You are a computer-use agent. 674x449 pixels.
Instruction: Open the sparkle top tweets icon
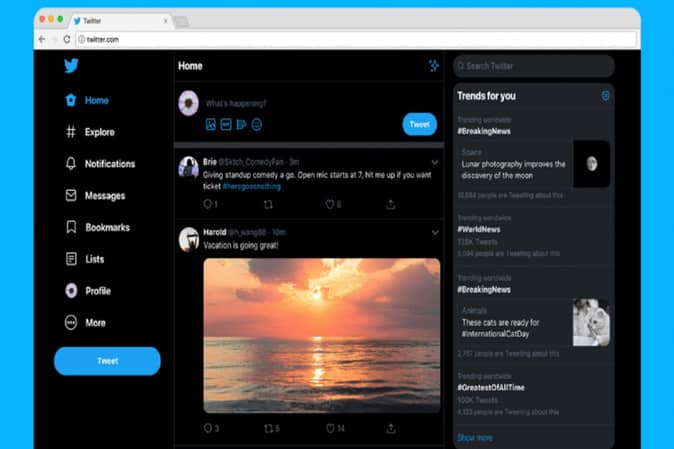[433, 66]
